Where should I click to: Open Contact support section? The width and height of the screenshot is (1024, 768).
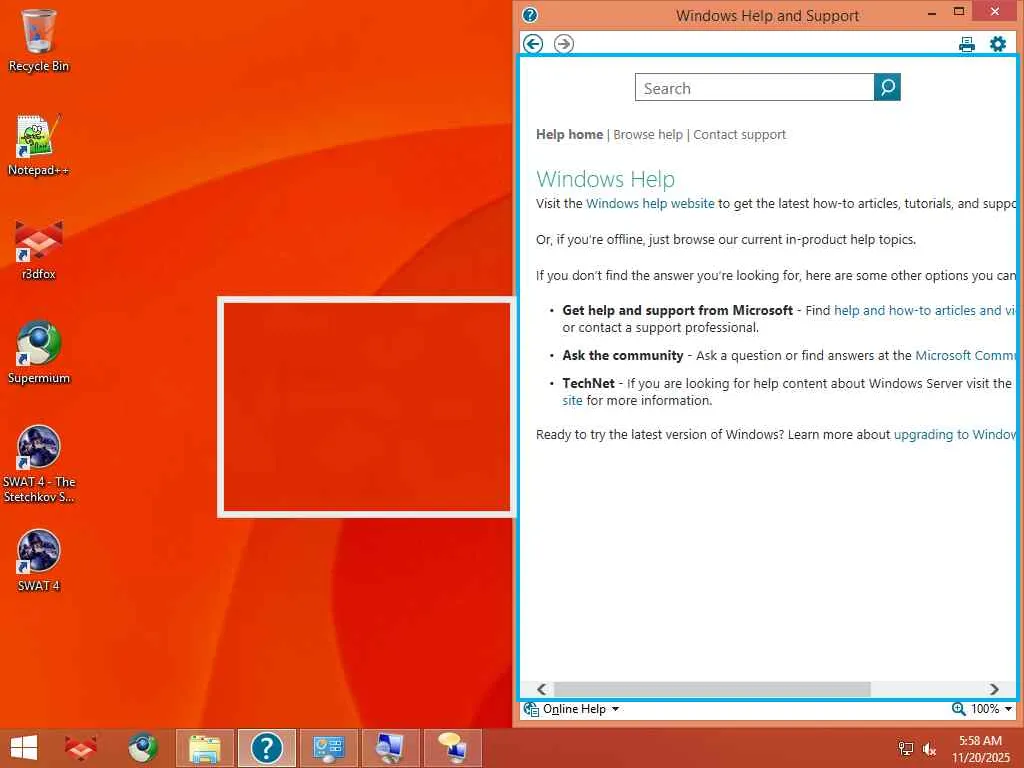point(739,135)
